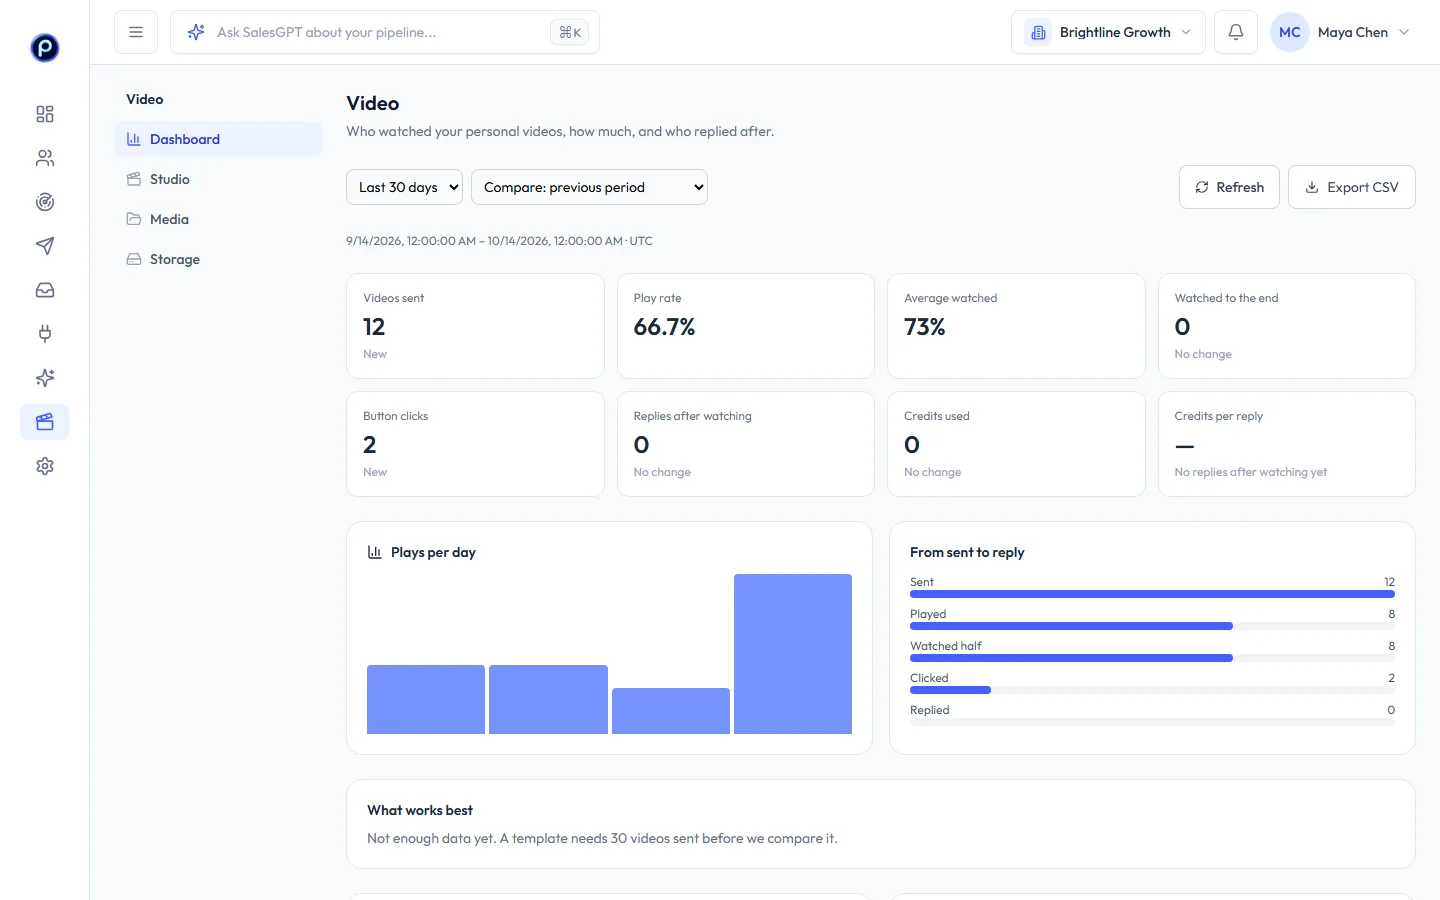Click the Sent progress bar

1152,594
